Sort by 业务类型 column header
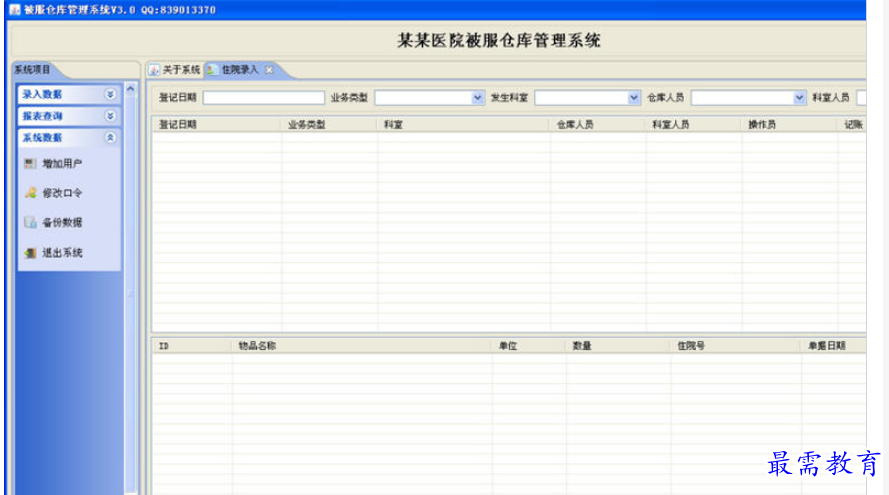This screenshot has height=495, width=889. click(329, 125)
